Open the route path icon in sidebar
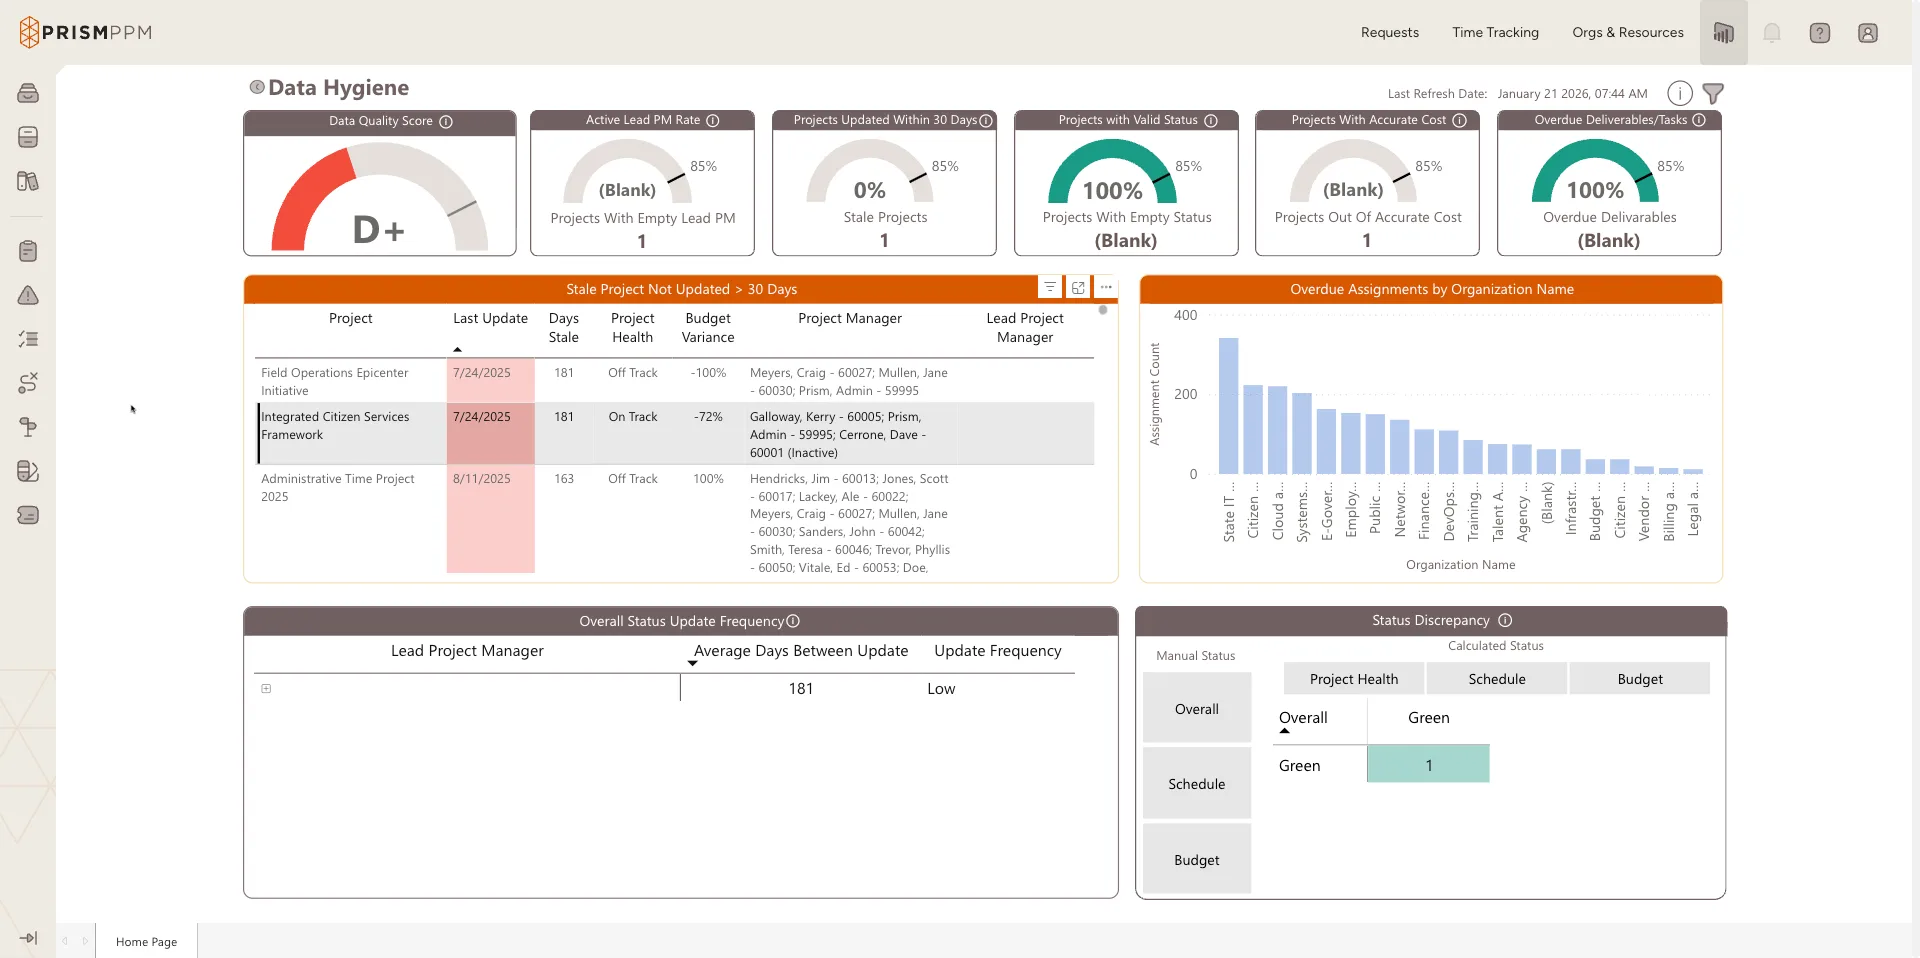The height and width of the screenshot is (958, 1920). click(28, 383)
